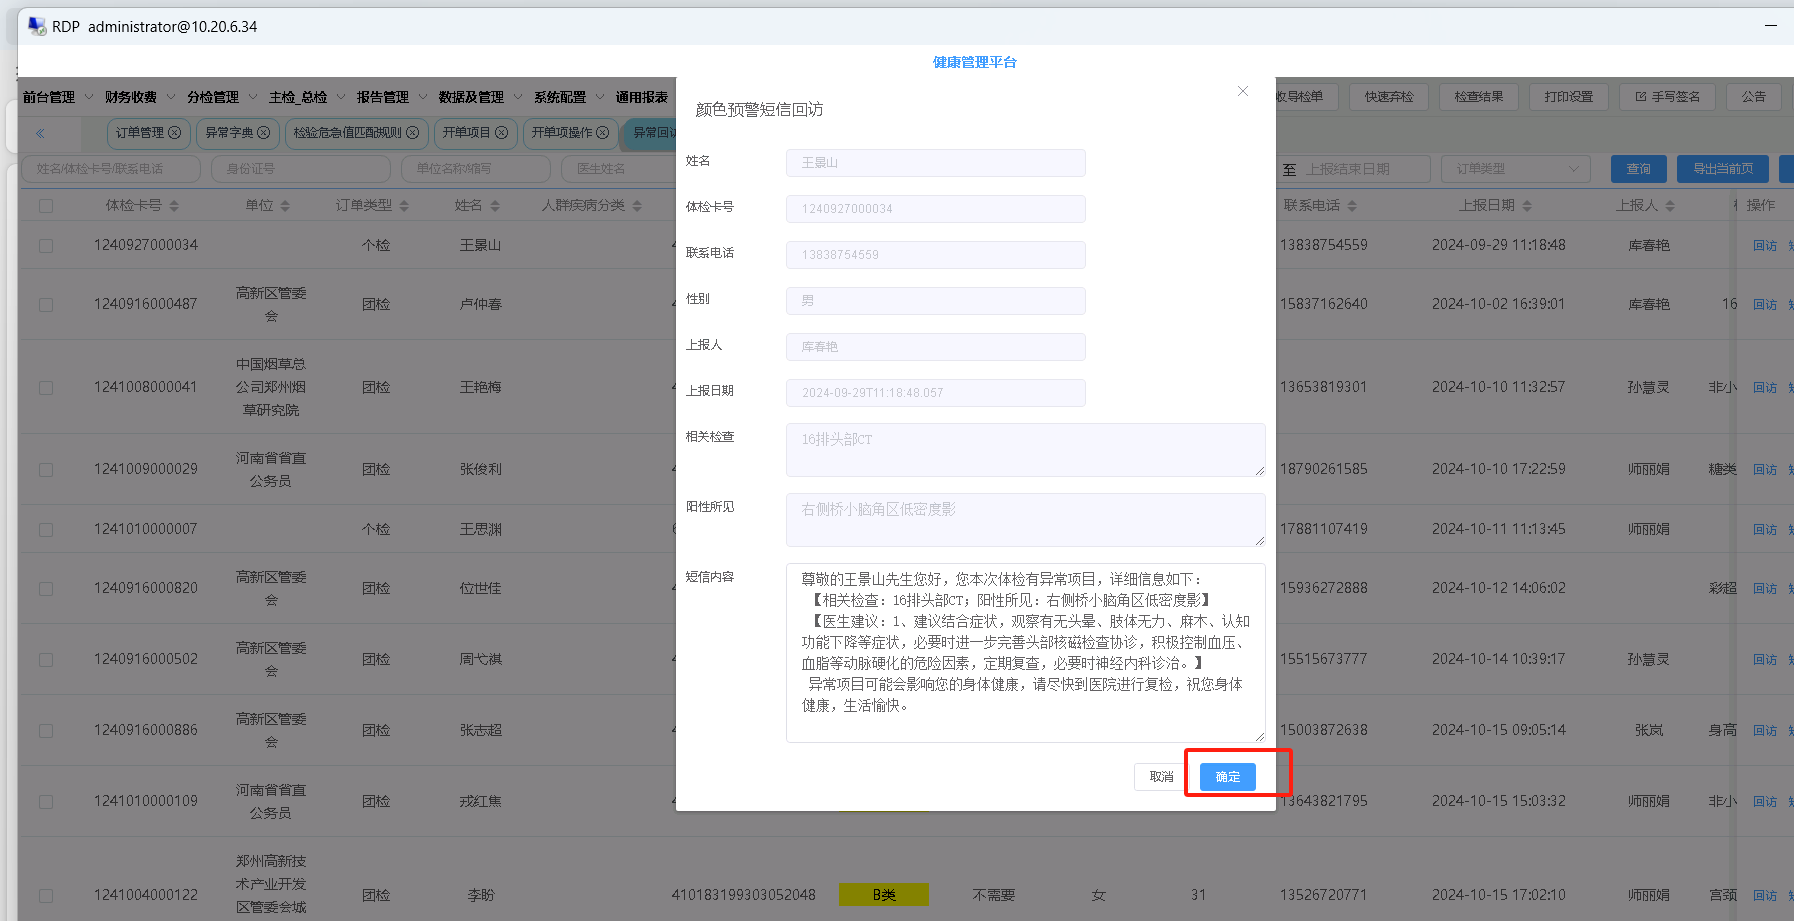Check the row for card 1240916000502
Image resolution: width=1794 pixels, height=921 pixels.
46,660
